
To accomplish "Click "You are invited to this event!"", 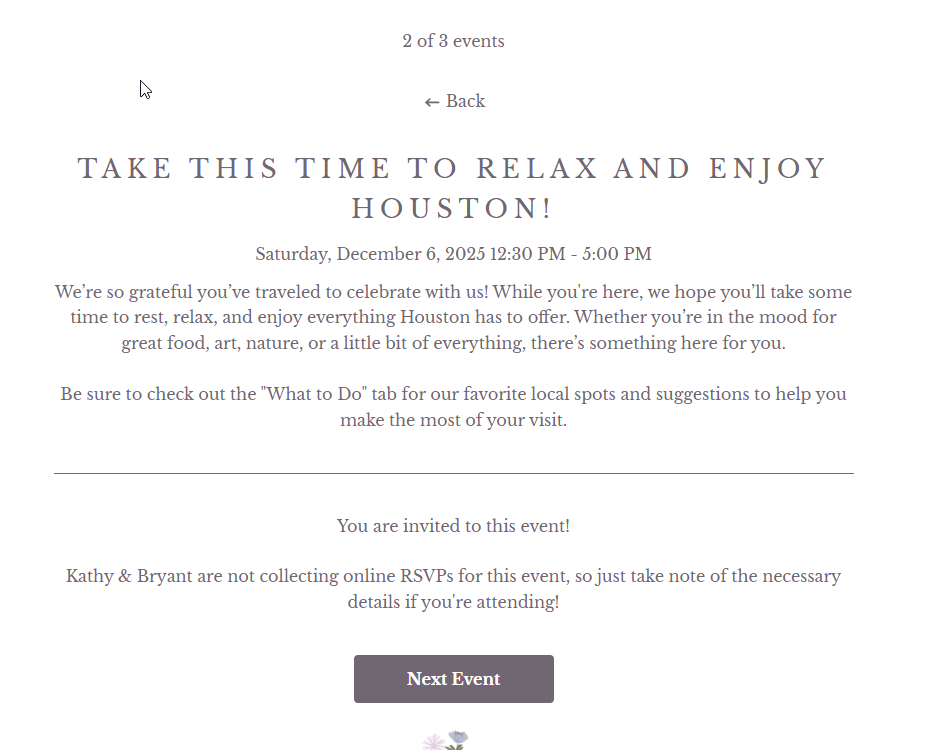I will tap(453, 526).
